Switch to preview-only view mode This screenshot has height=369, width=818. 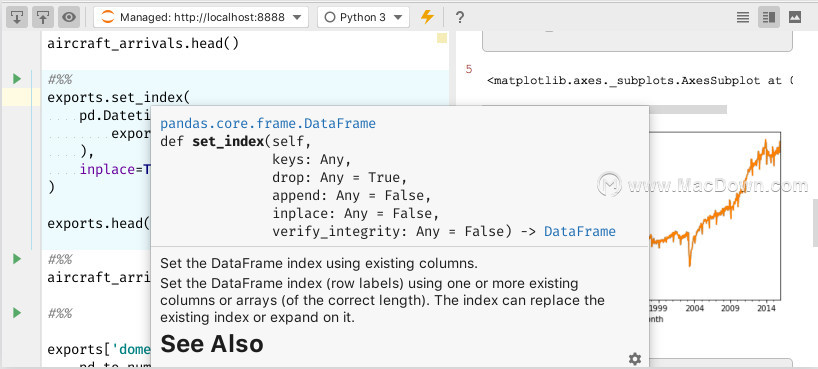tap(795, 17)
